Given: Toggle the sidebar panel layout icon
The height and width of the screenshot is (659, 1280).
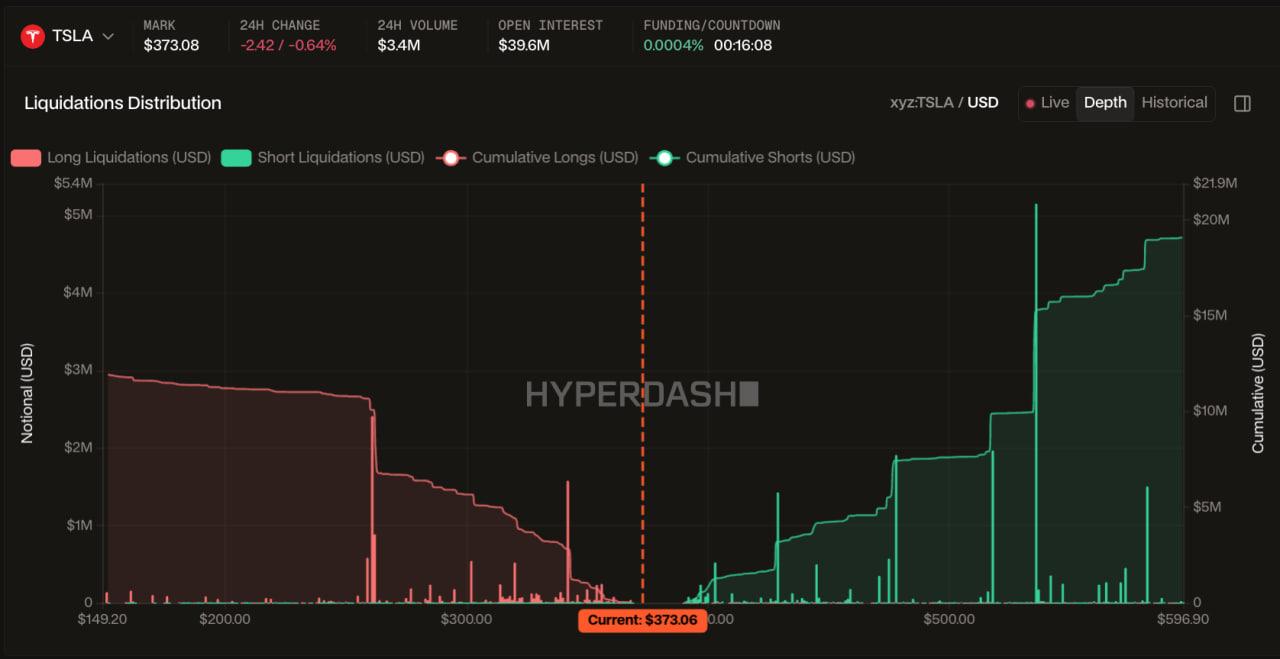Looking at the screenshot, I should (x=1242, y=103).
